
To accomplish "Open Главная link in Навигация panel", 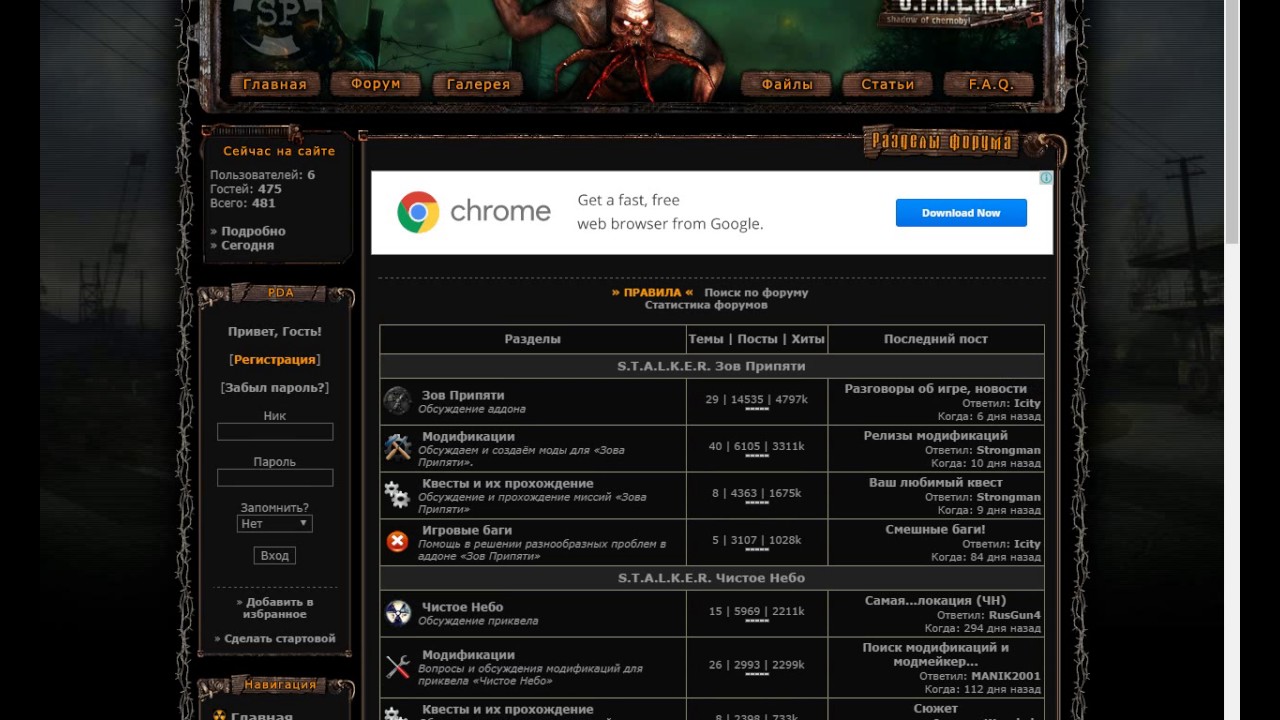I will tap(262, 716).
